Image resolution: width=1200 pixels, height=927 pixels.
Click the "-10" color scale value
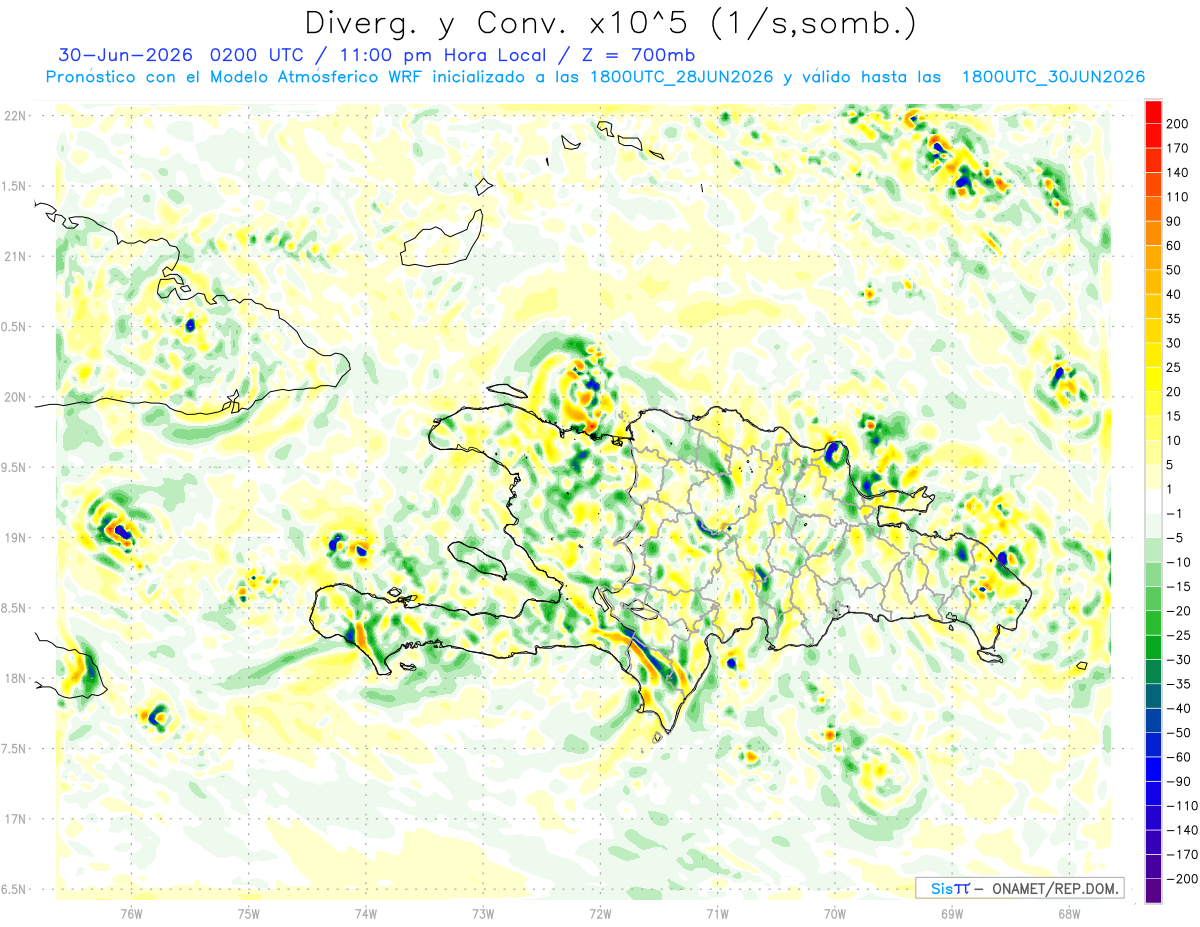click(x=1177, y=562)
